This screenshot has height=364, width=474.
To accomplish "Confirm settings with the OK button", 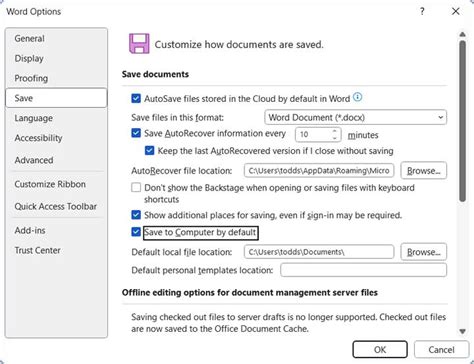I will [x=380, y=349].
